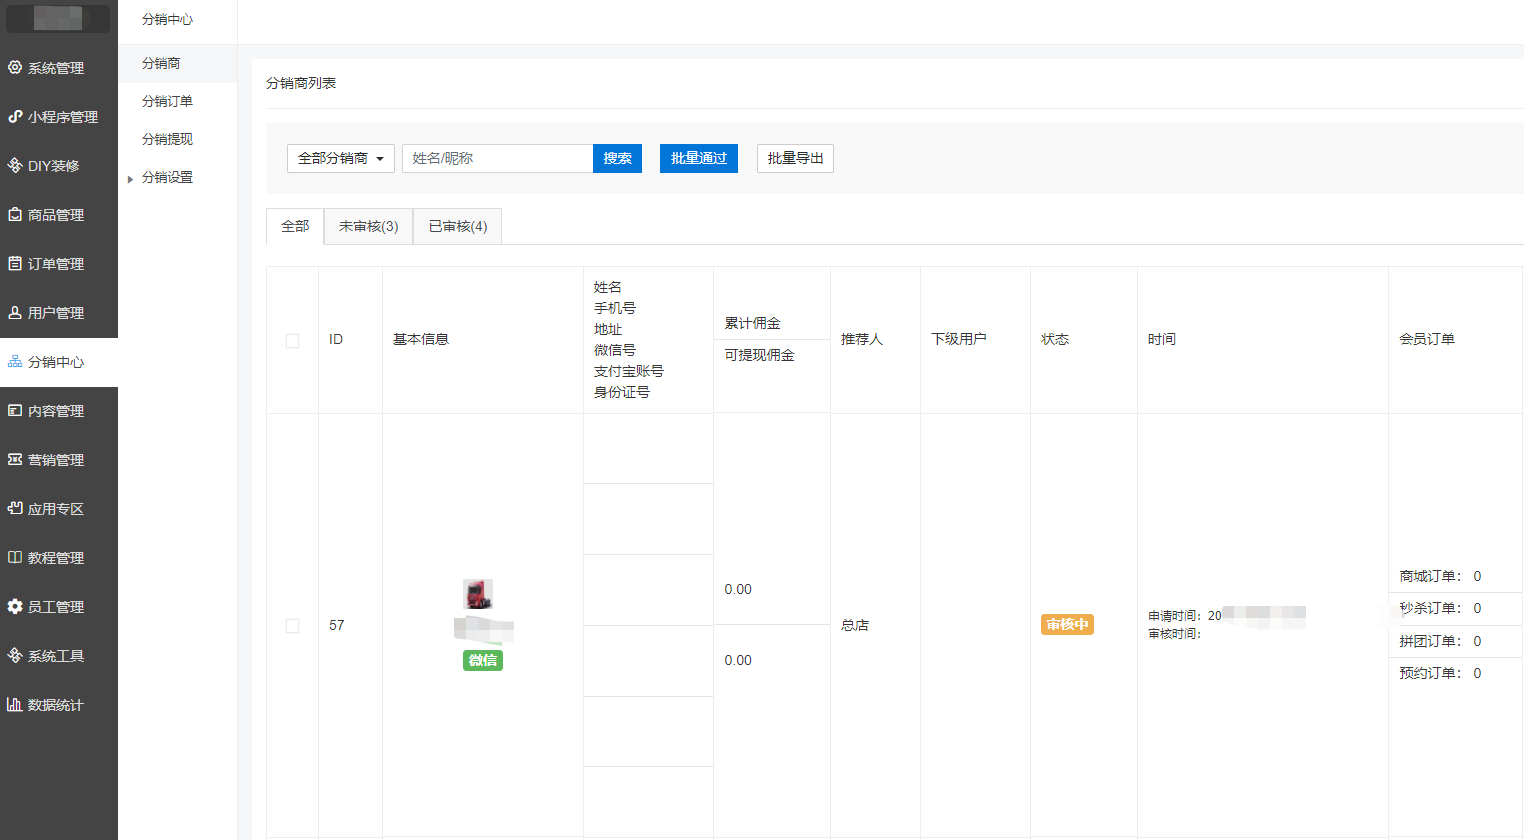Image resolution: width=1524 pixels, height=840 pixels.
Task: Switch to the 未审核(3) tab
Action: 368,227
